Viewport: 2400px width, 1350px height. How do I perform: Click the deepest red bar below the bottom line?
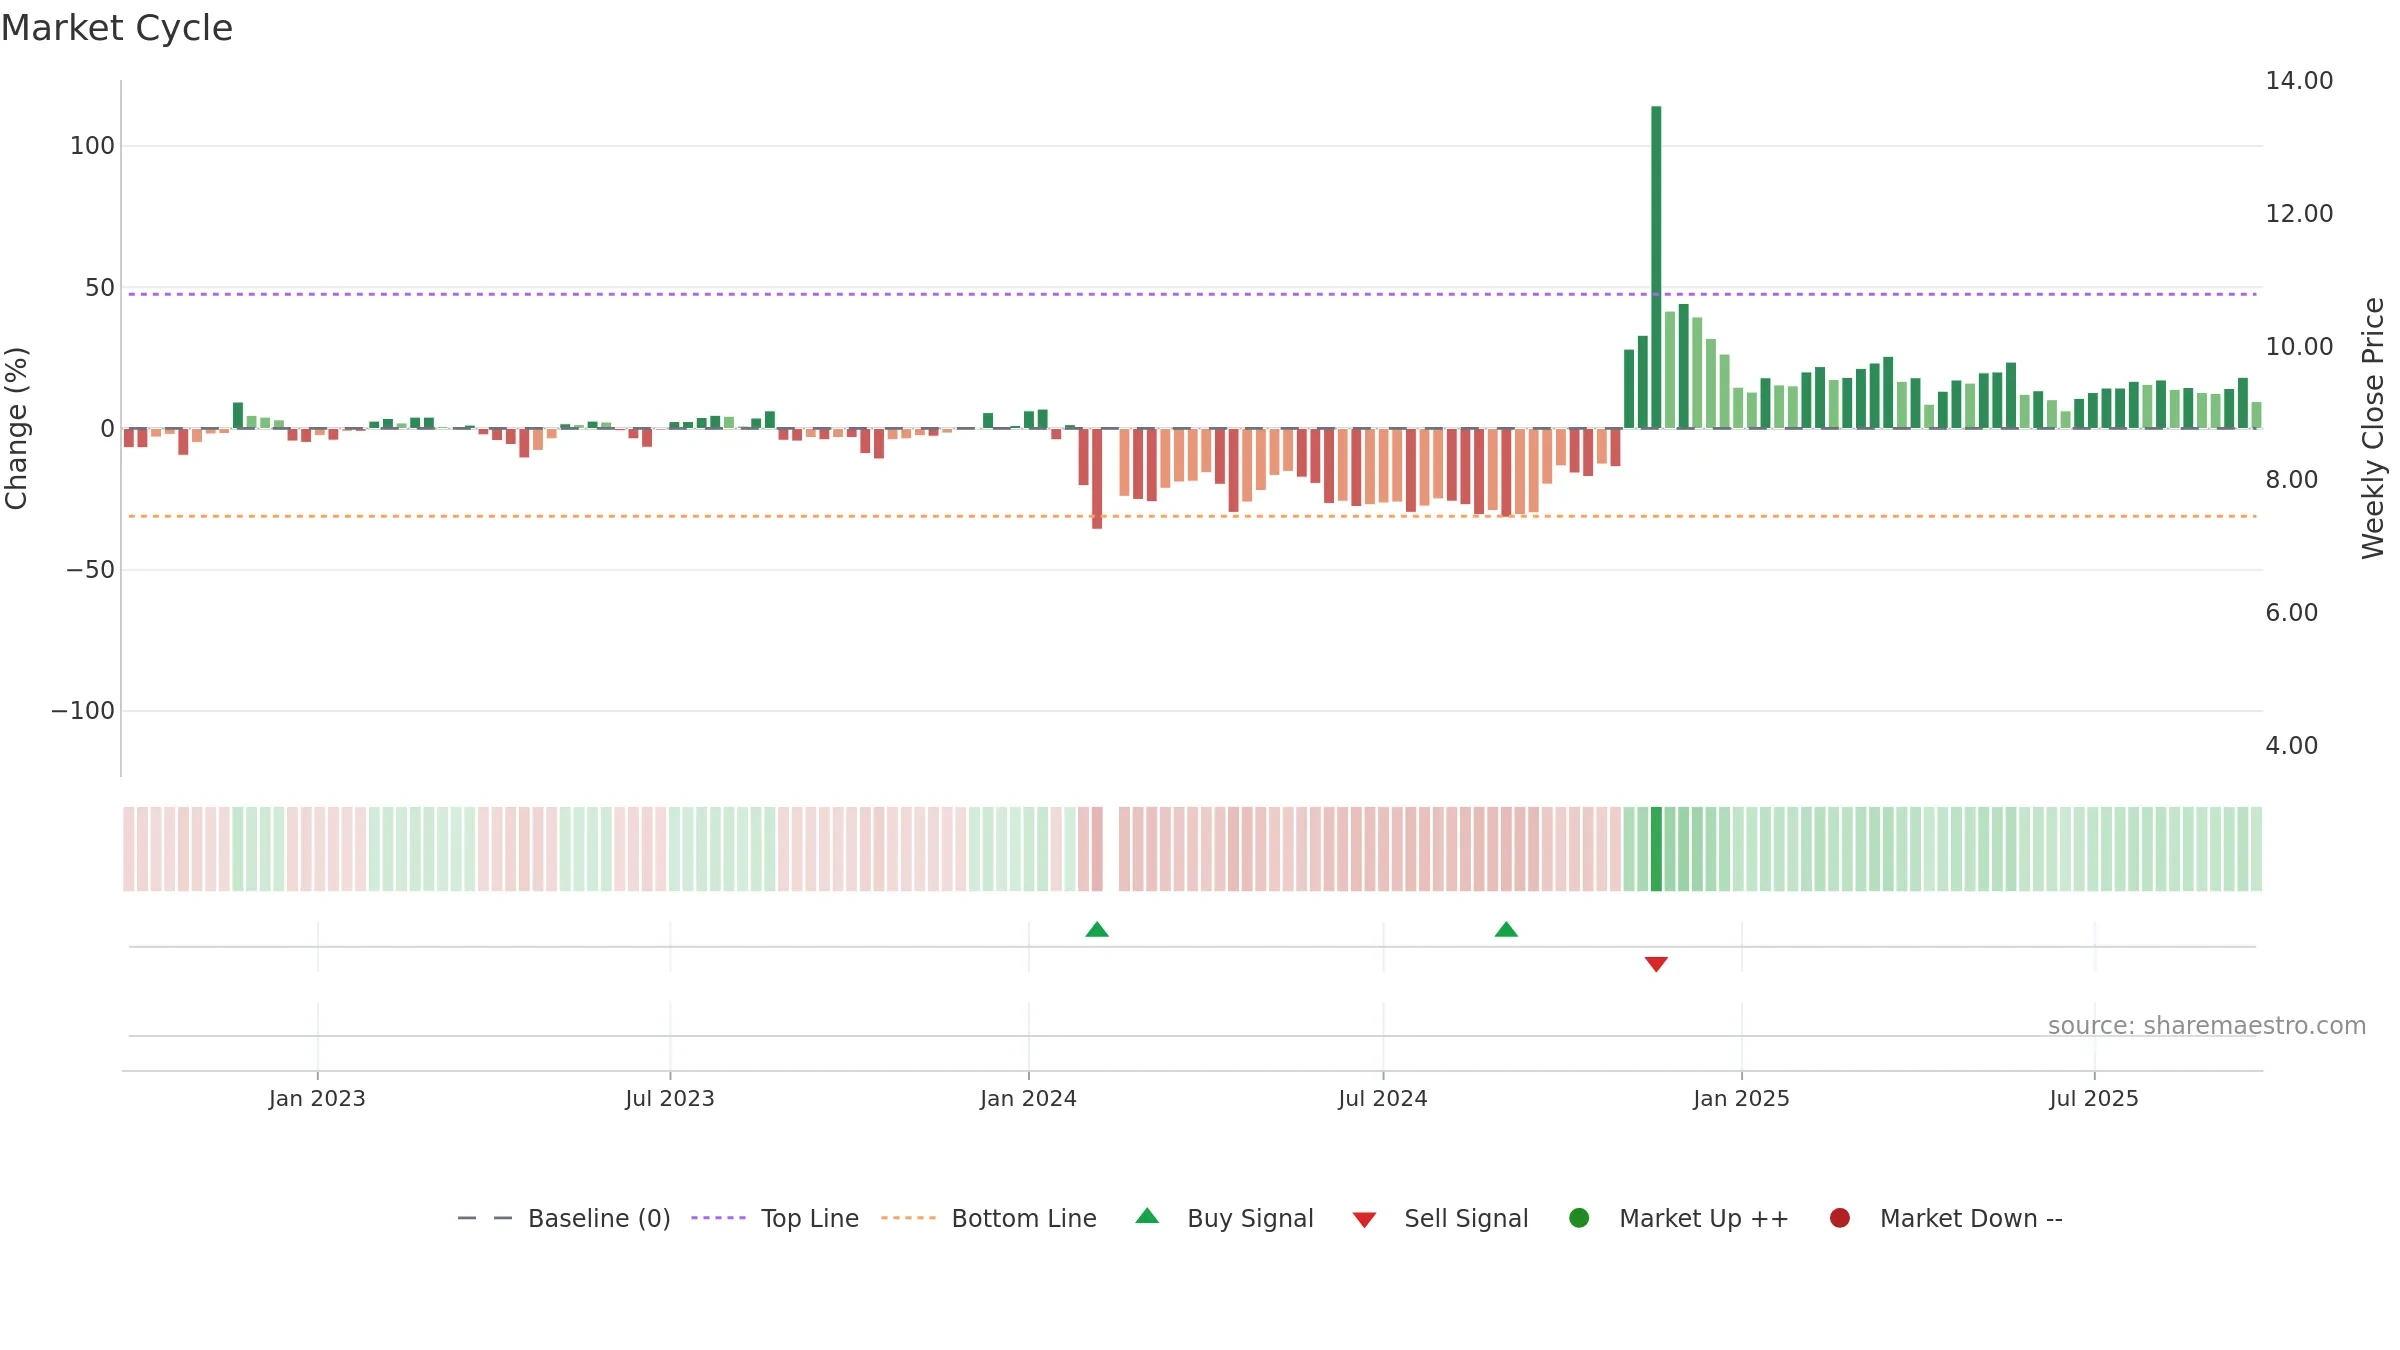point(1097,479)
